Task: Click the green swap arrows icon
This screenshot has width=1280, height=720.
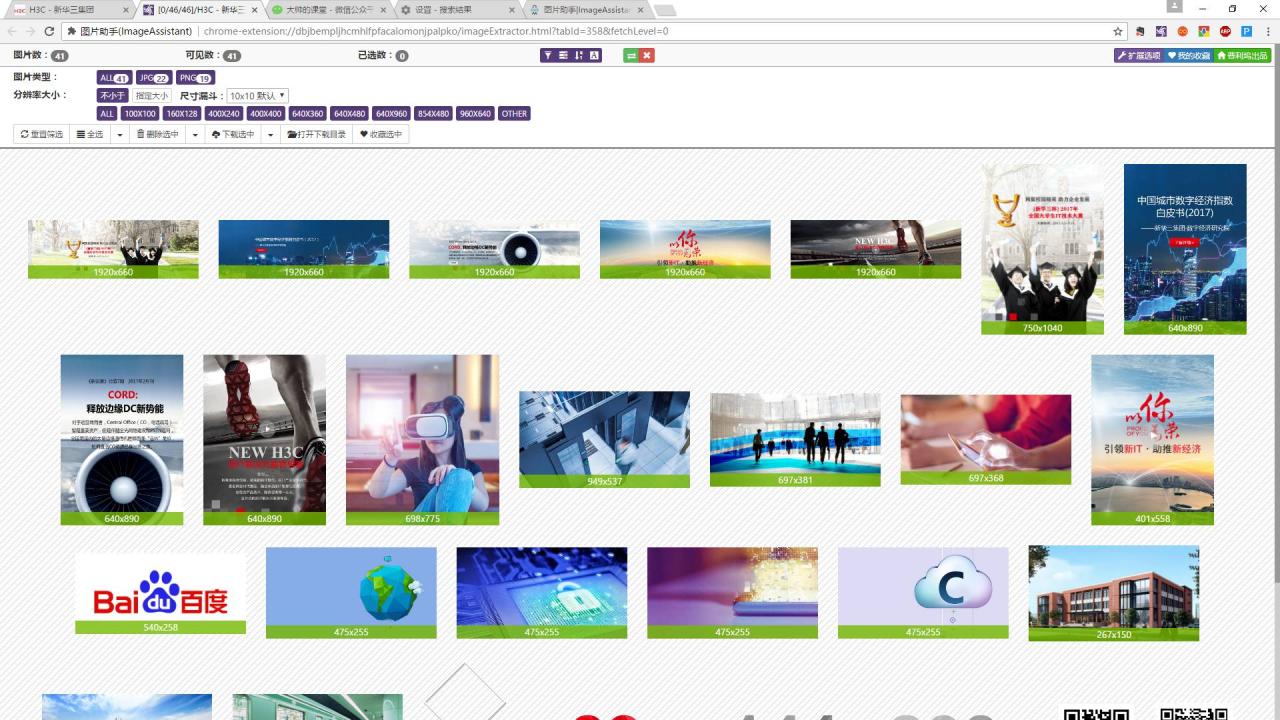Action: click(631, 55)
